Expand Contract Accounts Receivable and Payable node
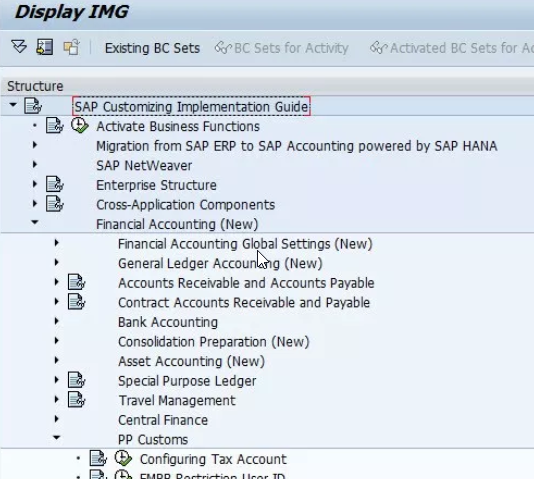This screenshot has width=534, height=479. pos(57,301)
